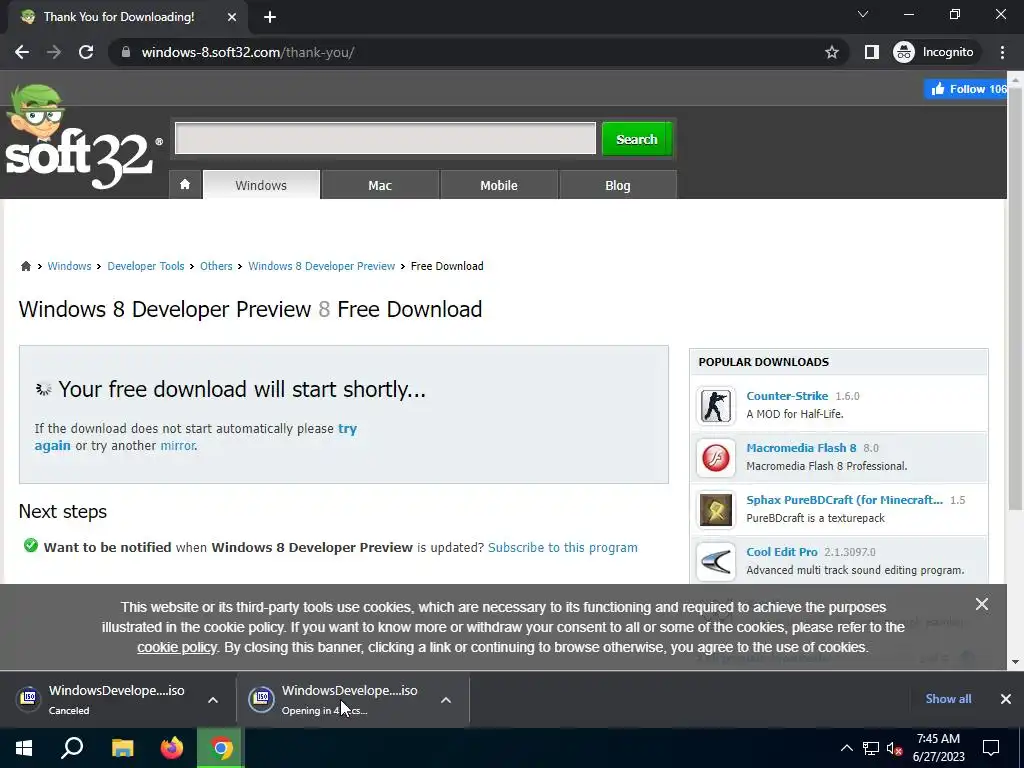Open the site home icon tab

pos(185,185)
